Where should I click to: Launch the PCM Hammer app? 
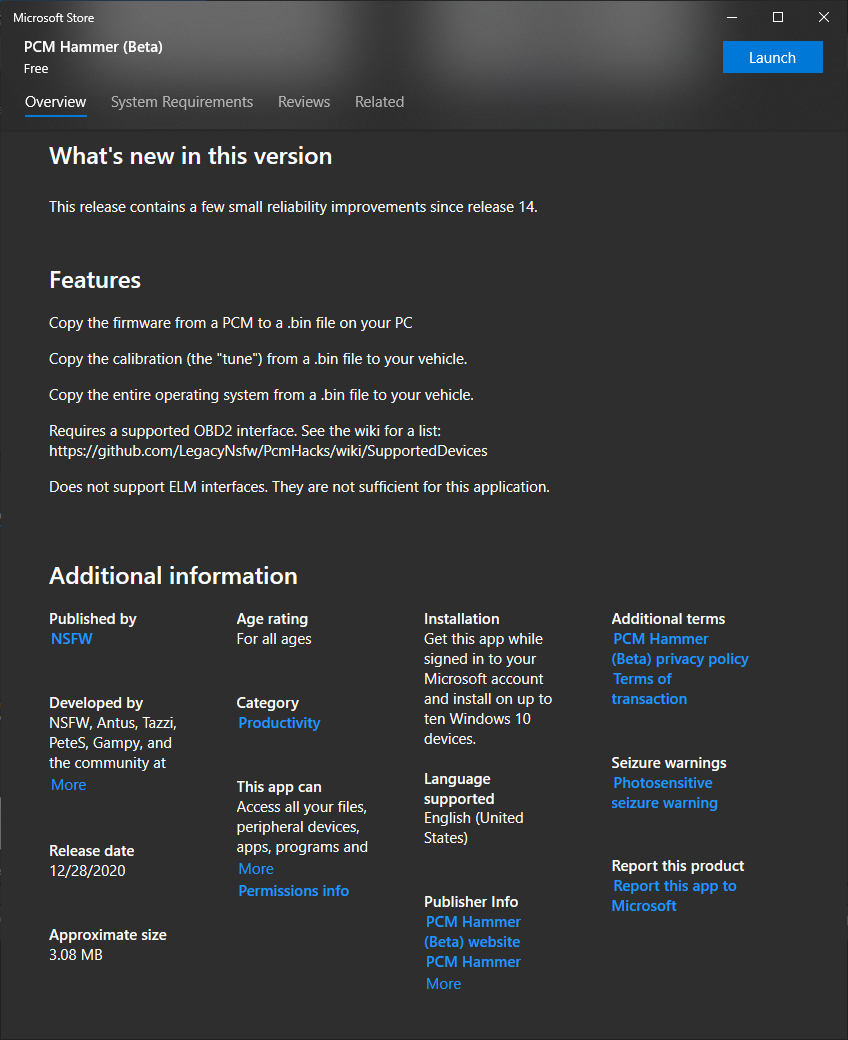click(x=772, y=58)
